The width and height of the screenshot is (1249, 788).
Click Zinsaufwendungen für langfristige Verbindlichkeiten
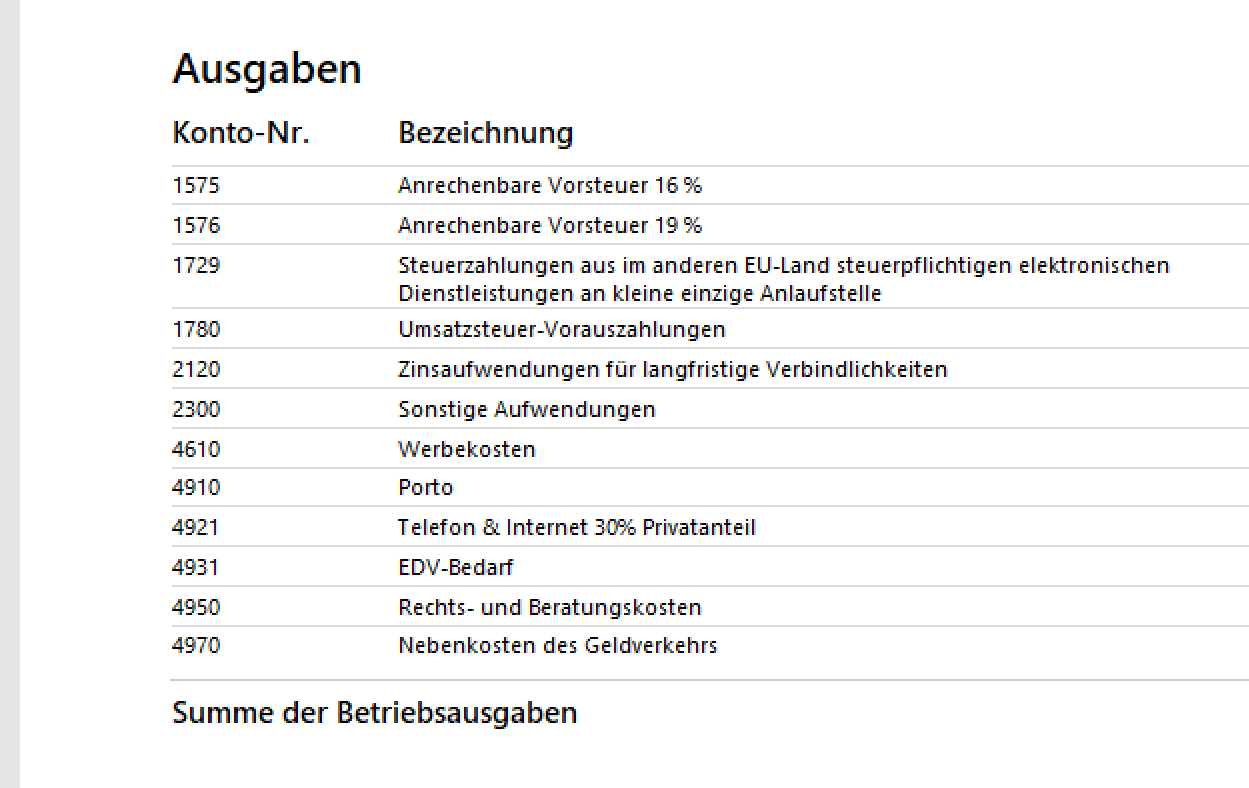coord(673,369)
